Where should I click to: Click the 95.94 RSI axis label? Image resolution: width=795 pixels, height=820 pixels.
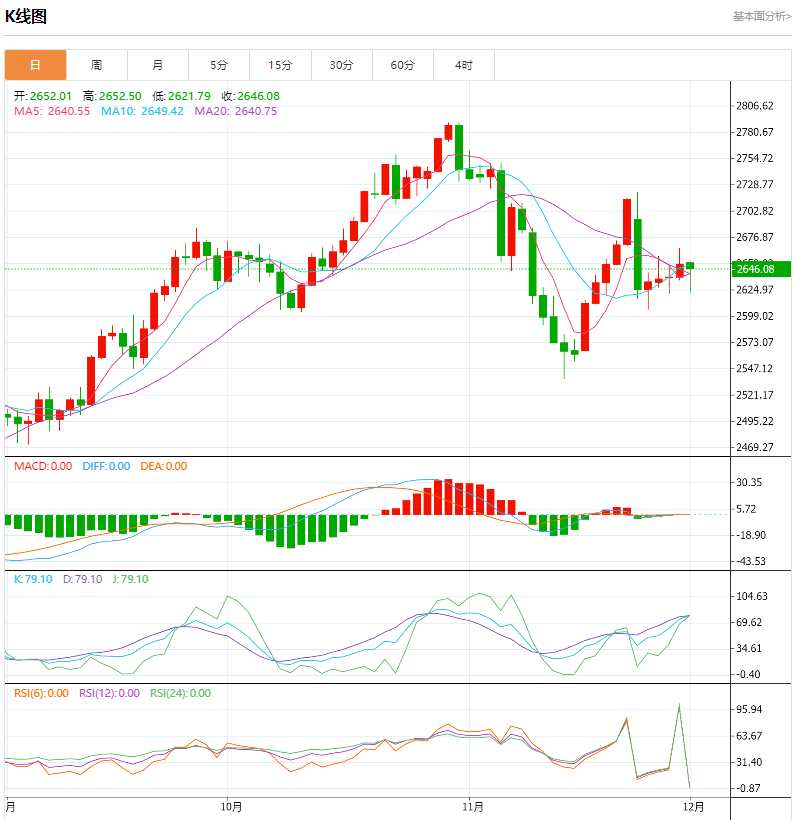[748, 710]
